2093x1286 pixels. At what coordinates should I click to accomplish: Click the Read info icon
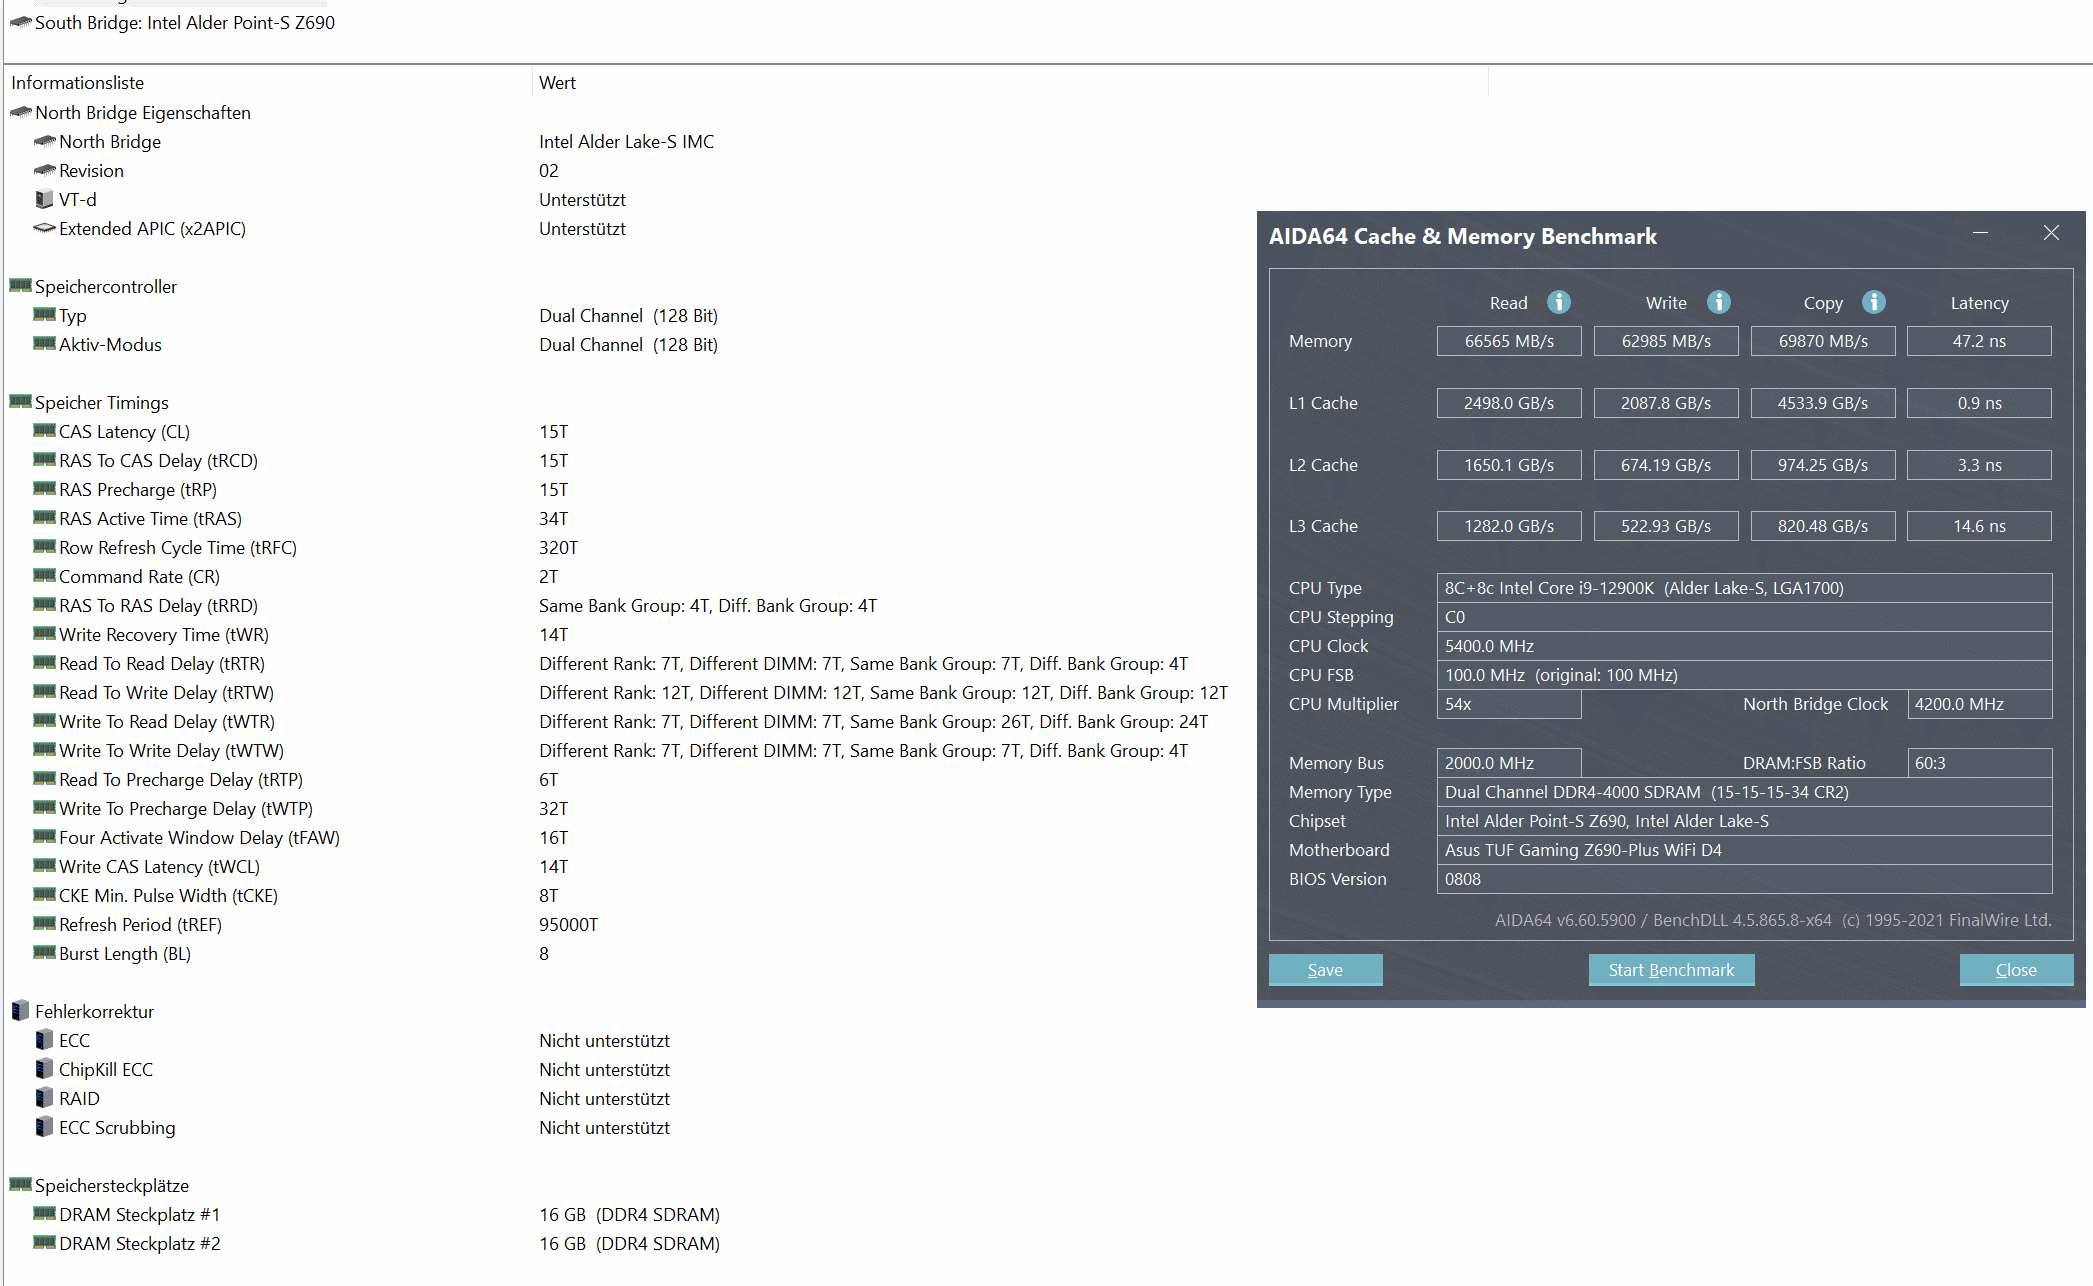tap(1558, 302)
